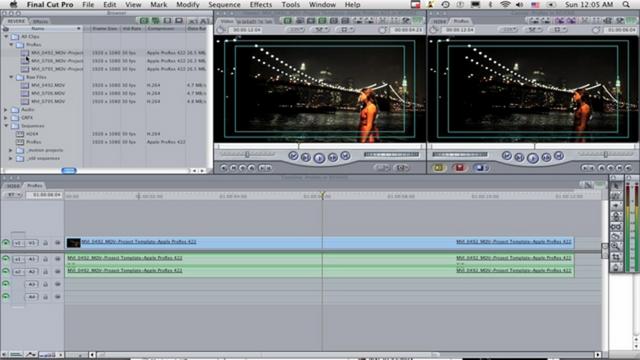Click Play In to Out in the Viewer
Viewport: 640px width, 360px height.
pos(306,157)
